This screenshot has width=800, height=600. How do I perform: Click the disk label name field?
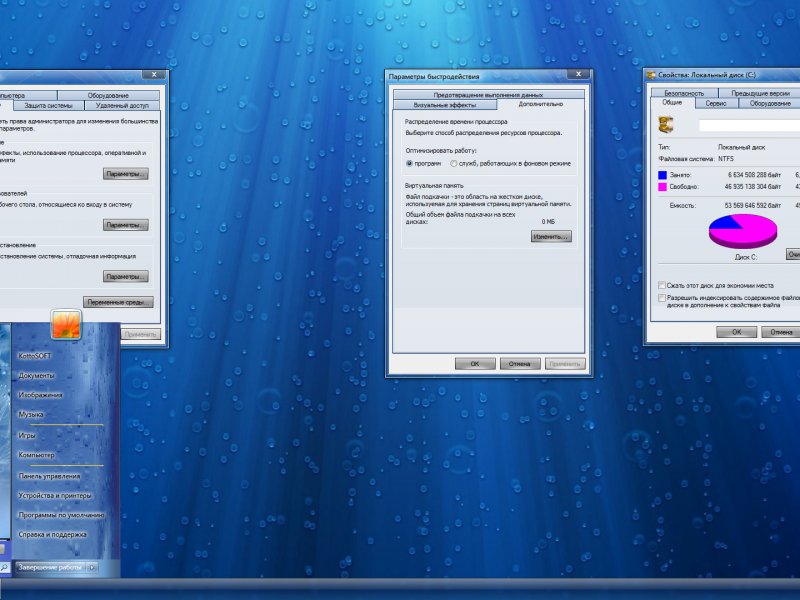(x=749, y=125)
